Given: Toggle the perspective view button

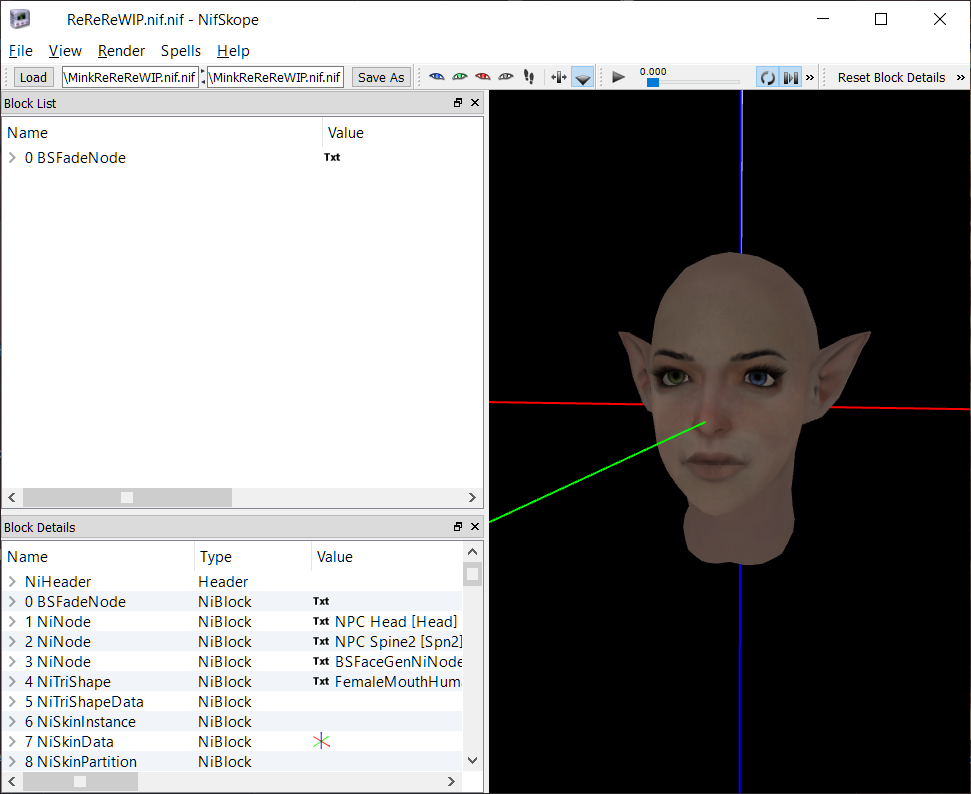Looking at the screenshot, I should [583, 77].
